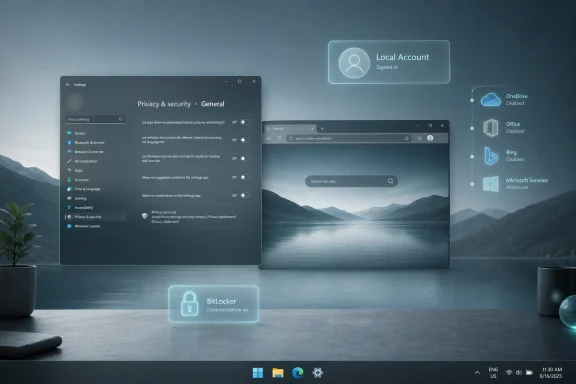This screenshot has height=384, width=576.
Task: Click the Search the web box
Action: [351, 181]
